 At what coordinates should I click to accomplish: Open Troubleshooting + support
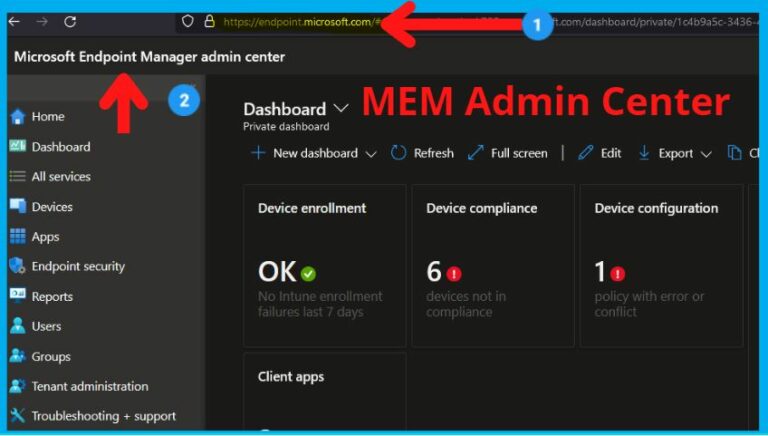pos(104,416)
